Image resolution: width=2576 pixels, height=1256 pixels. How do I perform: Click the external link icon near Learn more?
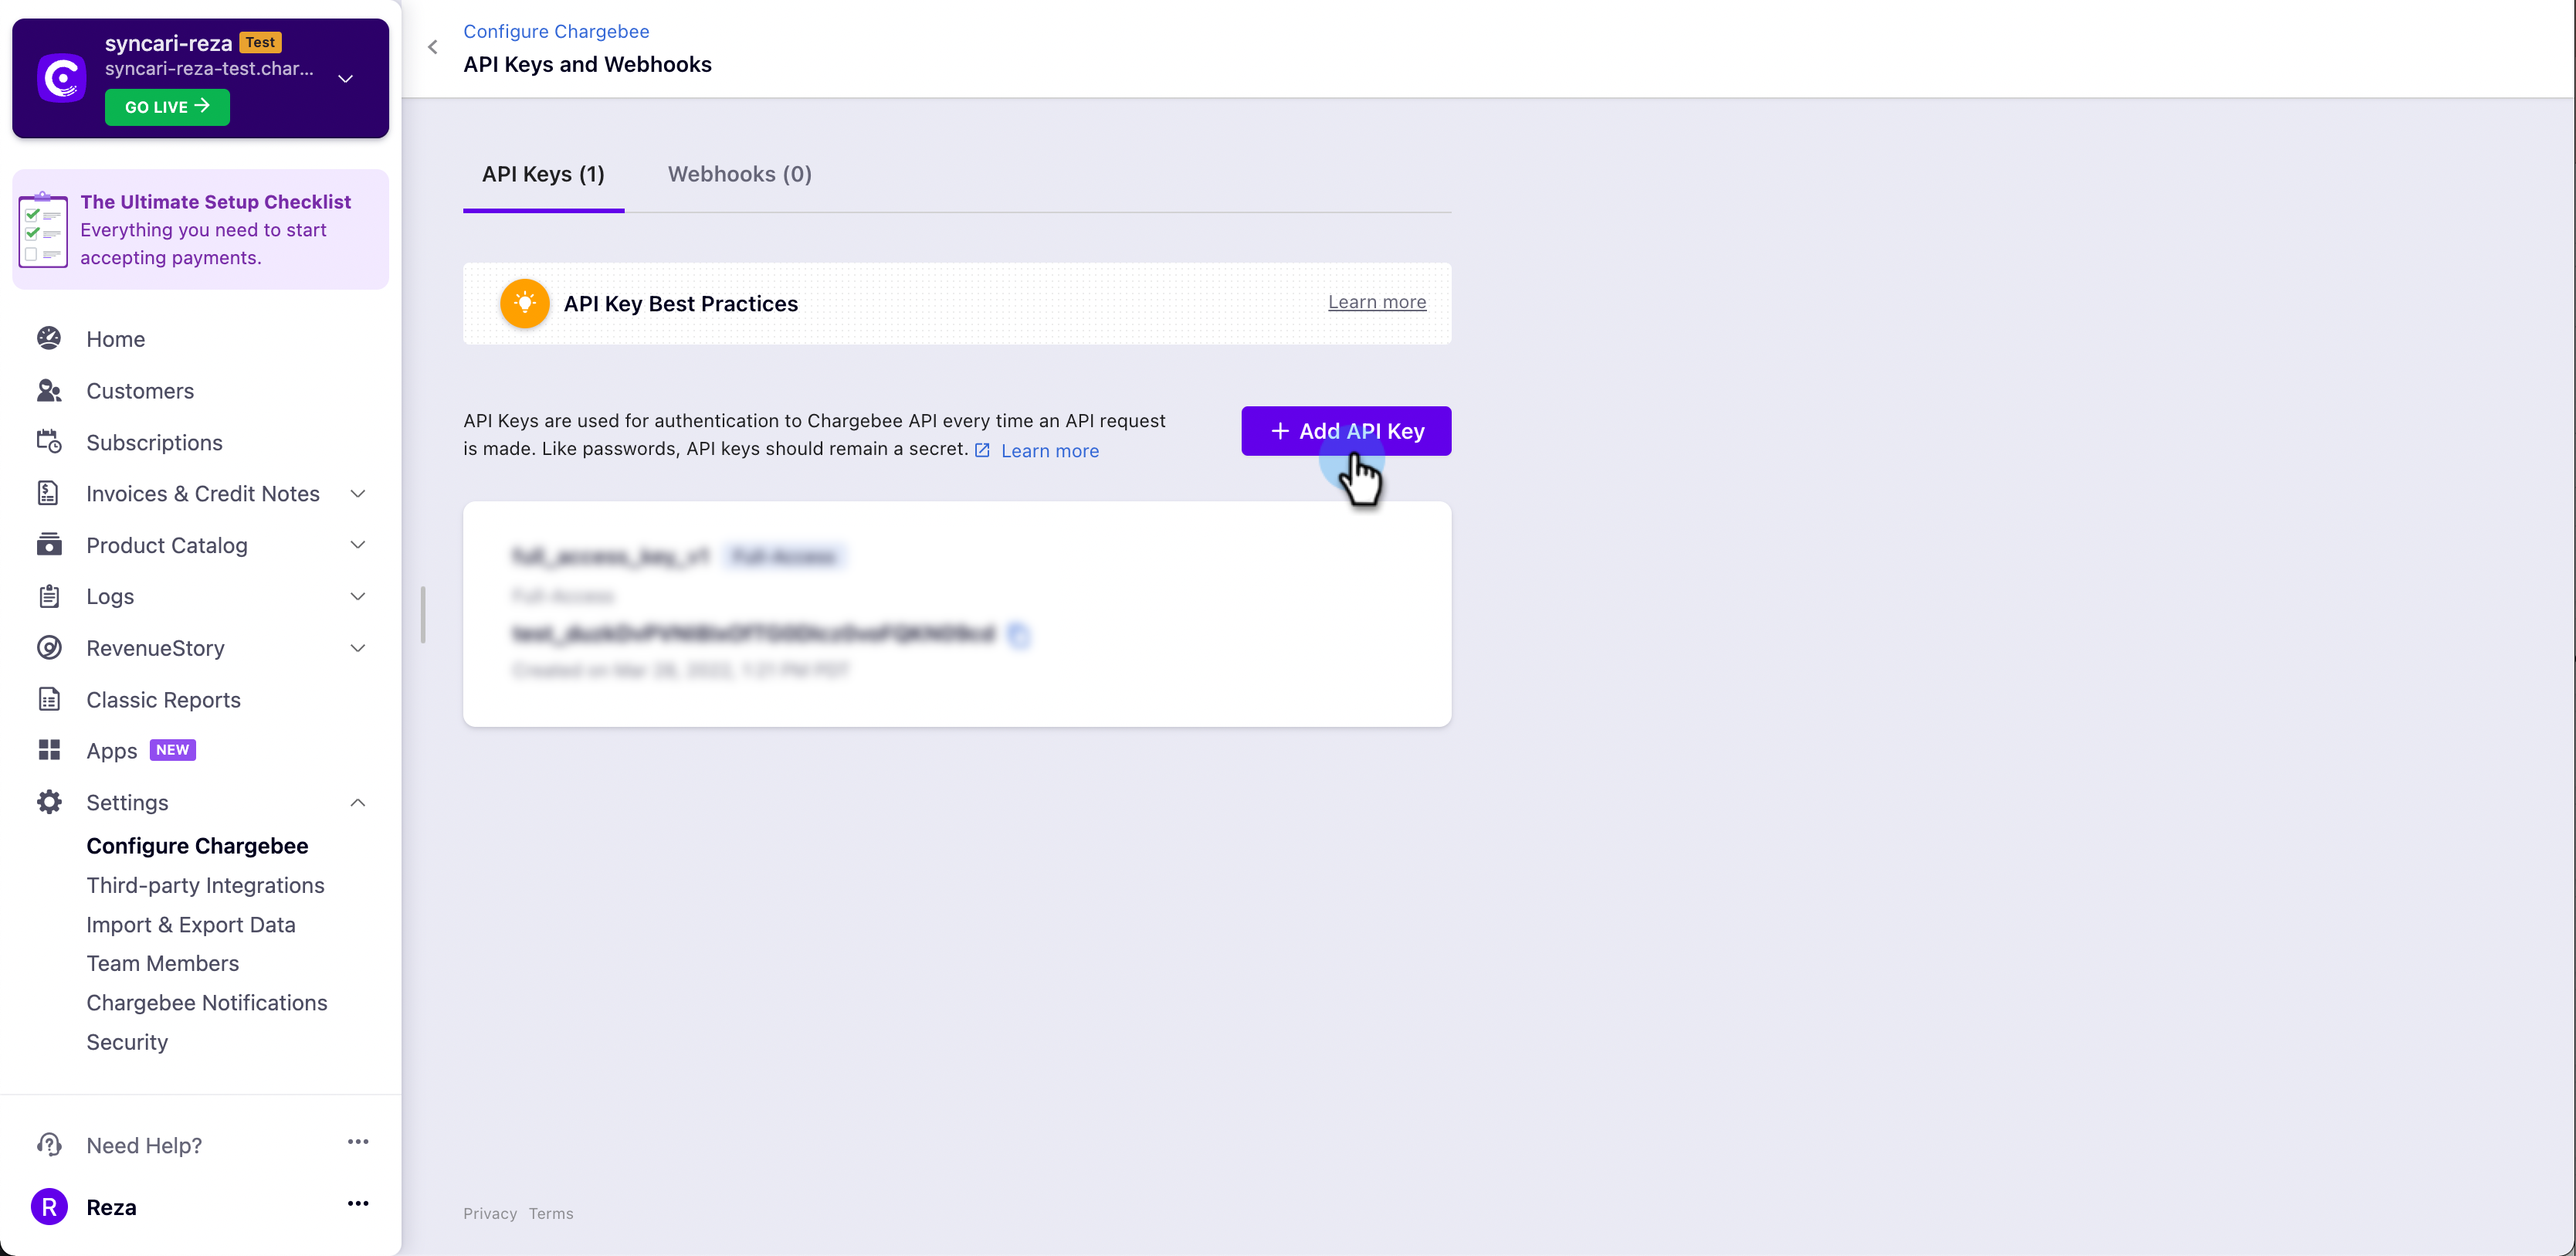pyautogui.click(x=983, y=451)
